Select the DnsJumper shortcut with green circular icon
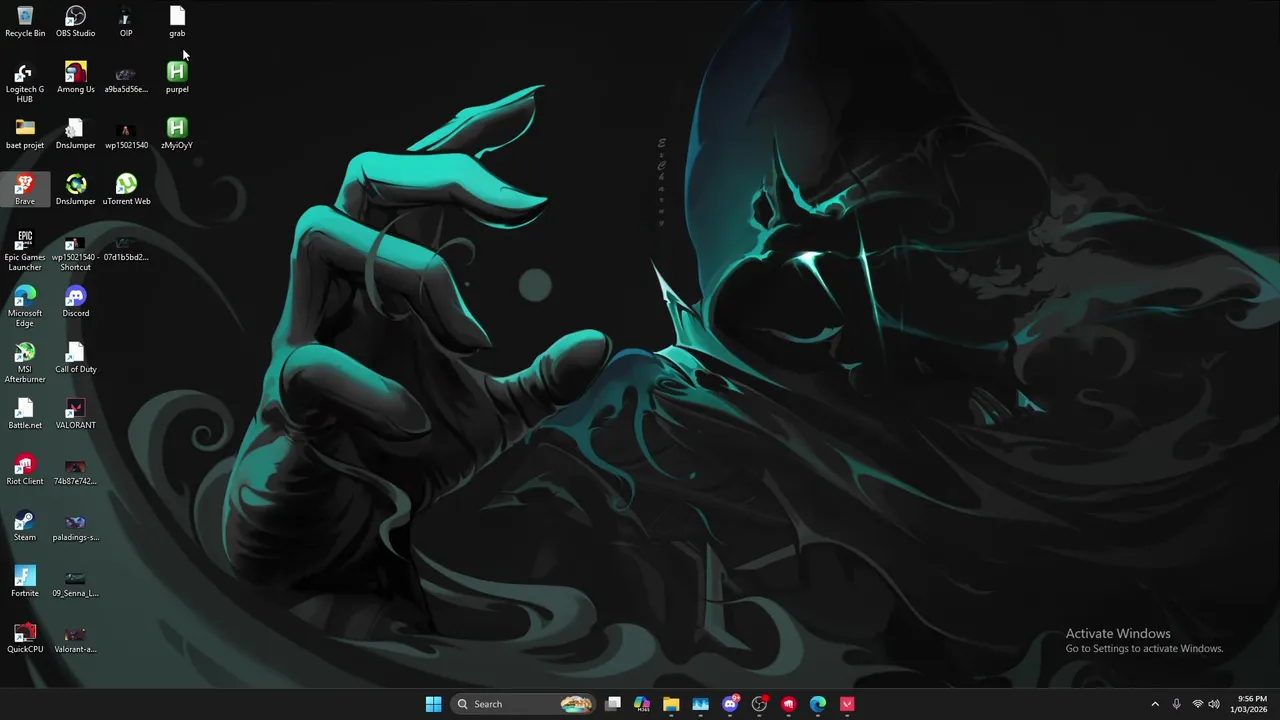The width and height of the screenshot is (1280, 720). pos(76,190)
